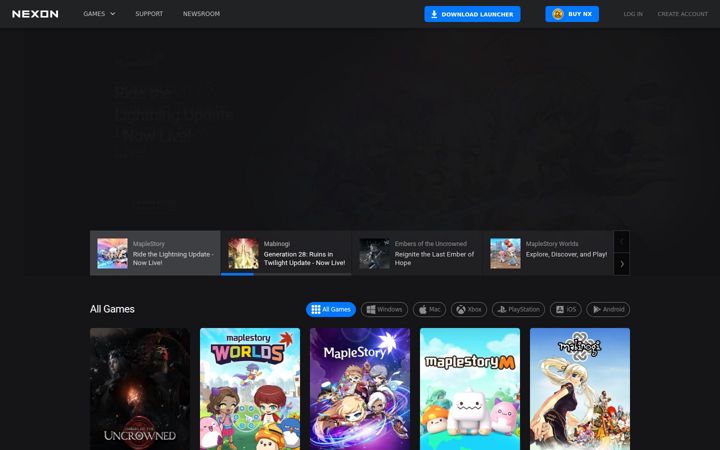Image resolution: width=720 pixels, height=450 pixels.
Task: Click Embers of the Uncrowned carousel thumbnail
Action: coord(374,253)
